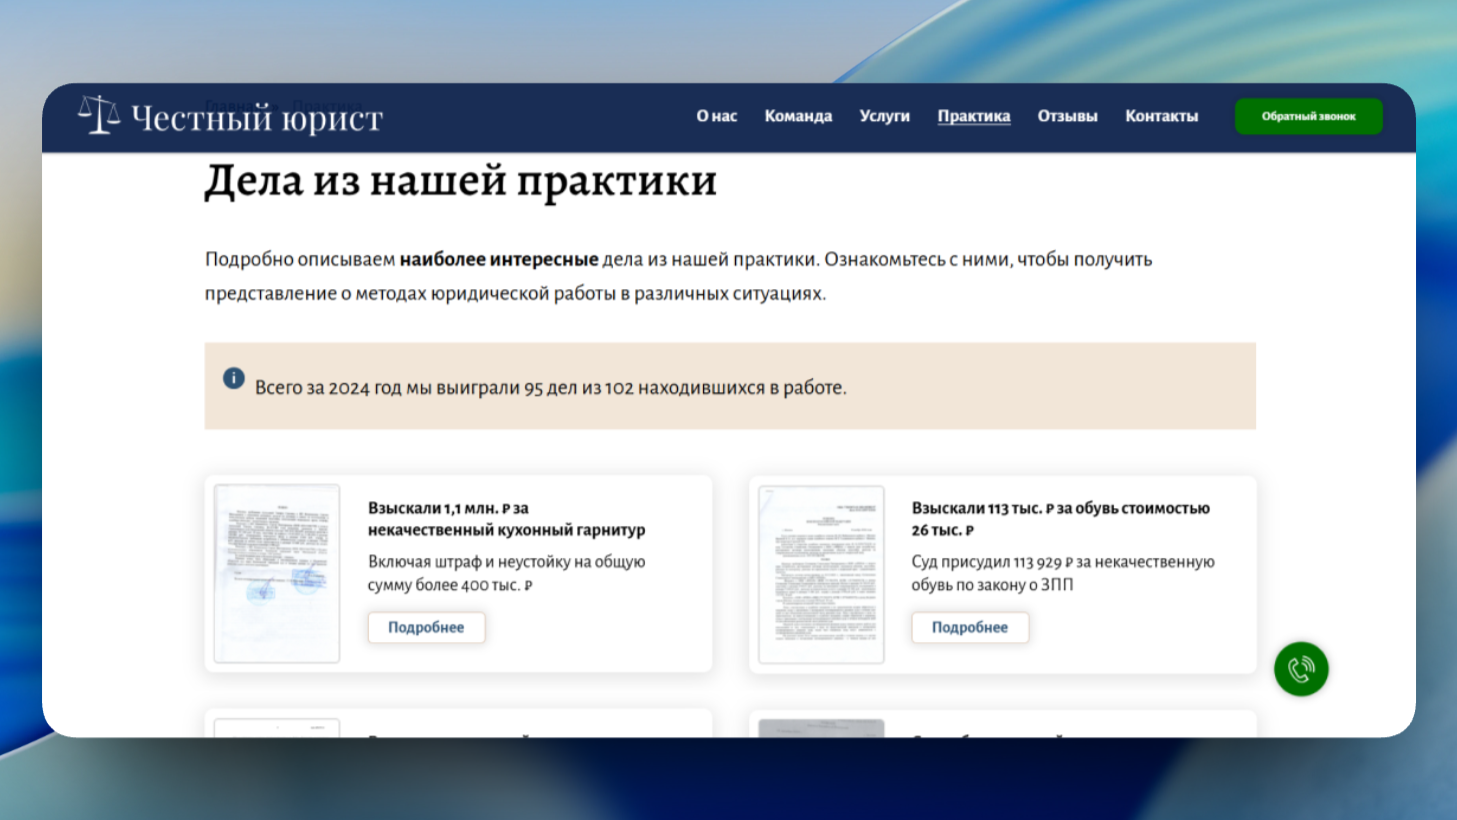
Task: Click the text «Включая штраф и неустойку на общую сумму»
Action: pos(506,573)
